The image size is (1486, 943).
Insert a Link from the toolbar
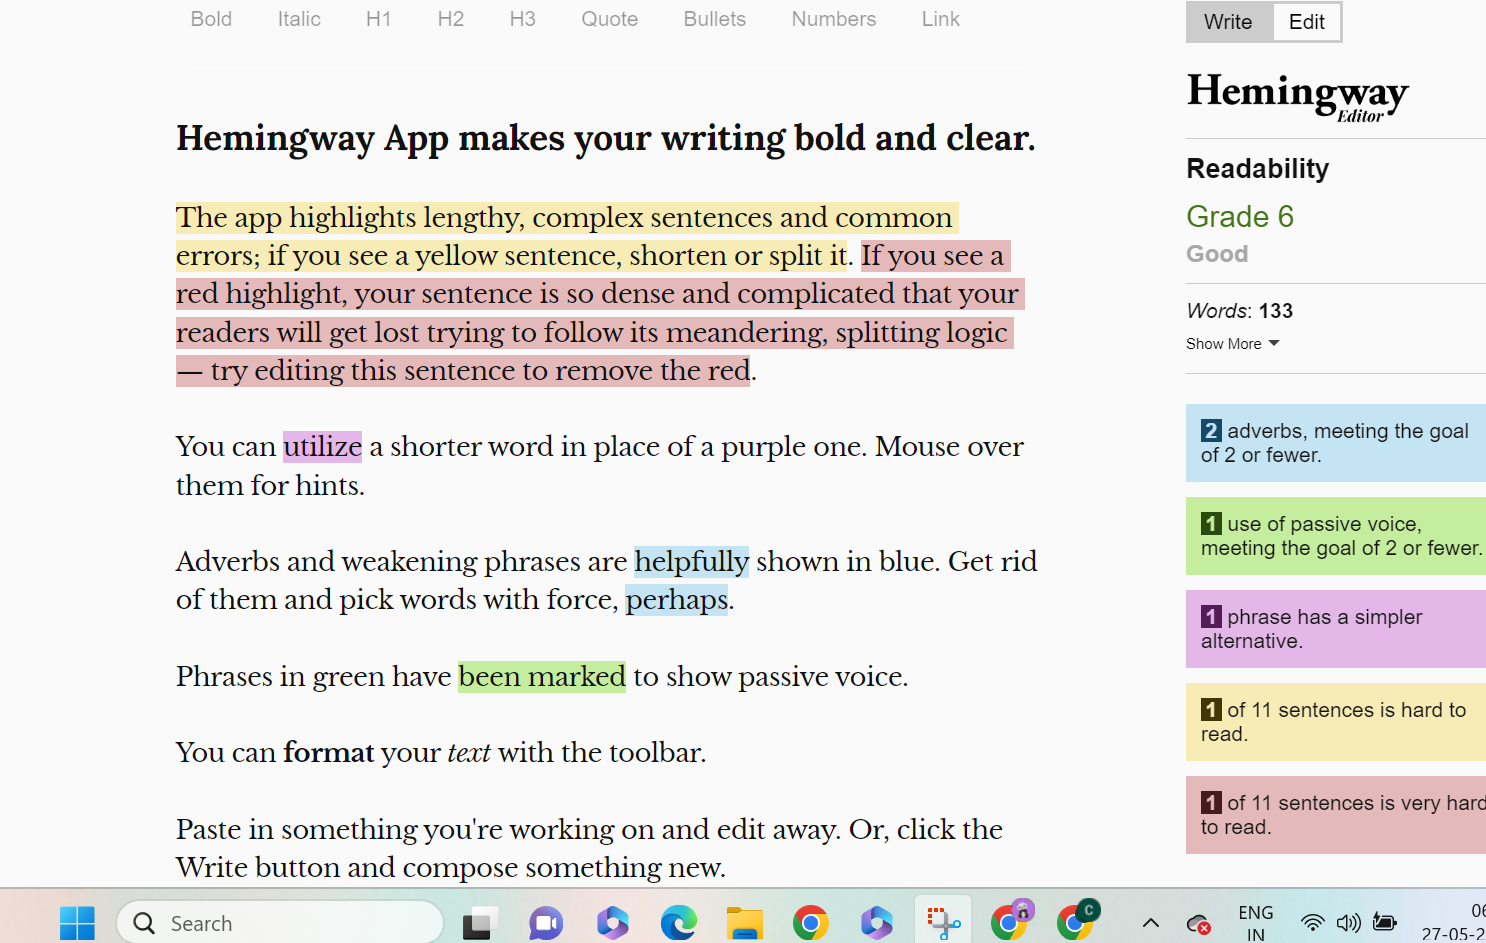[940, 19]
